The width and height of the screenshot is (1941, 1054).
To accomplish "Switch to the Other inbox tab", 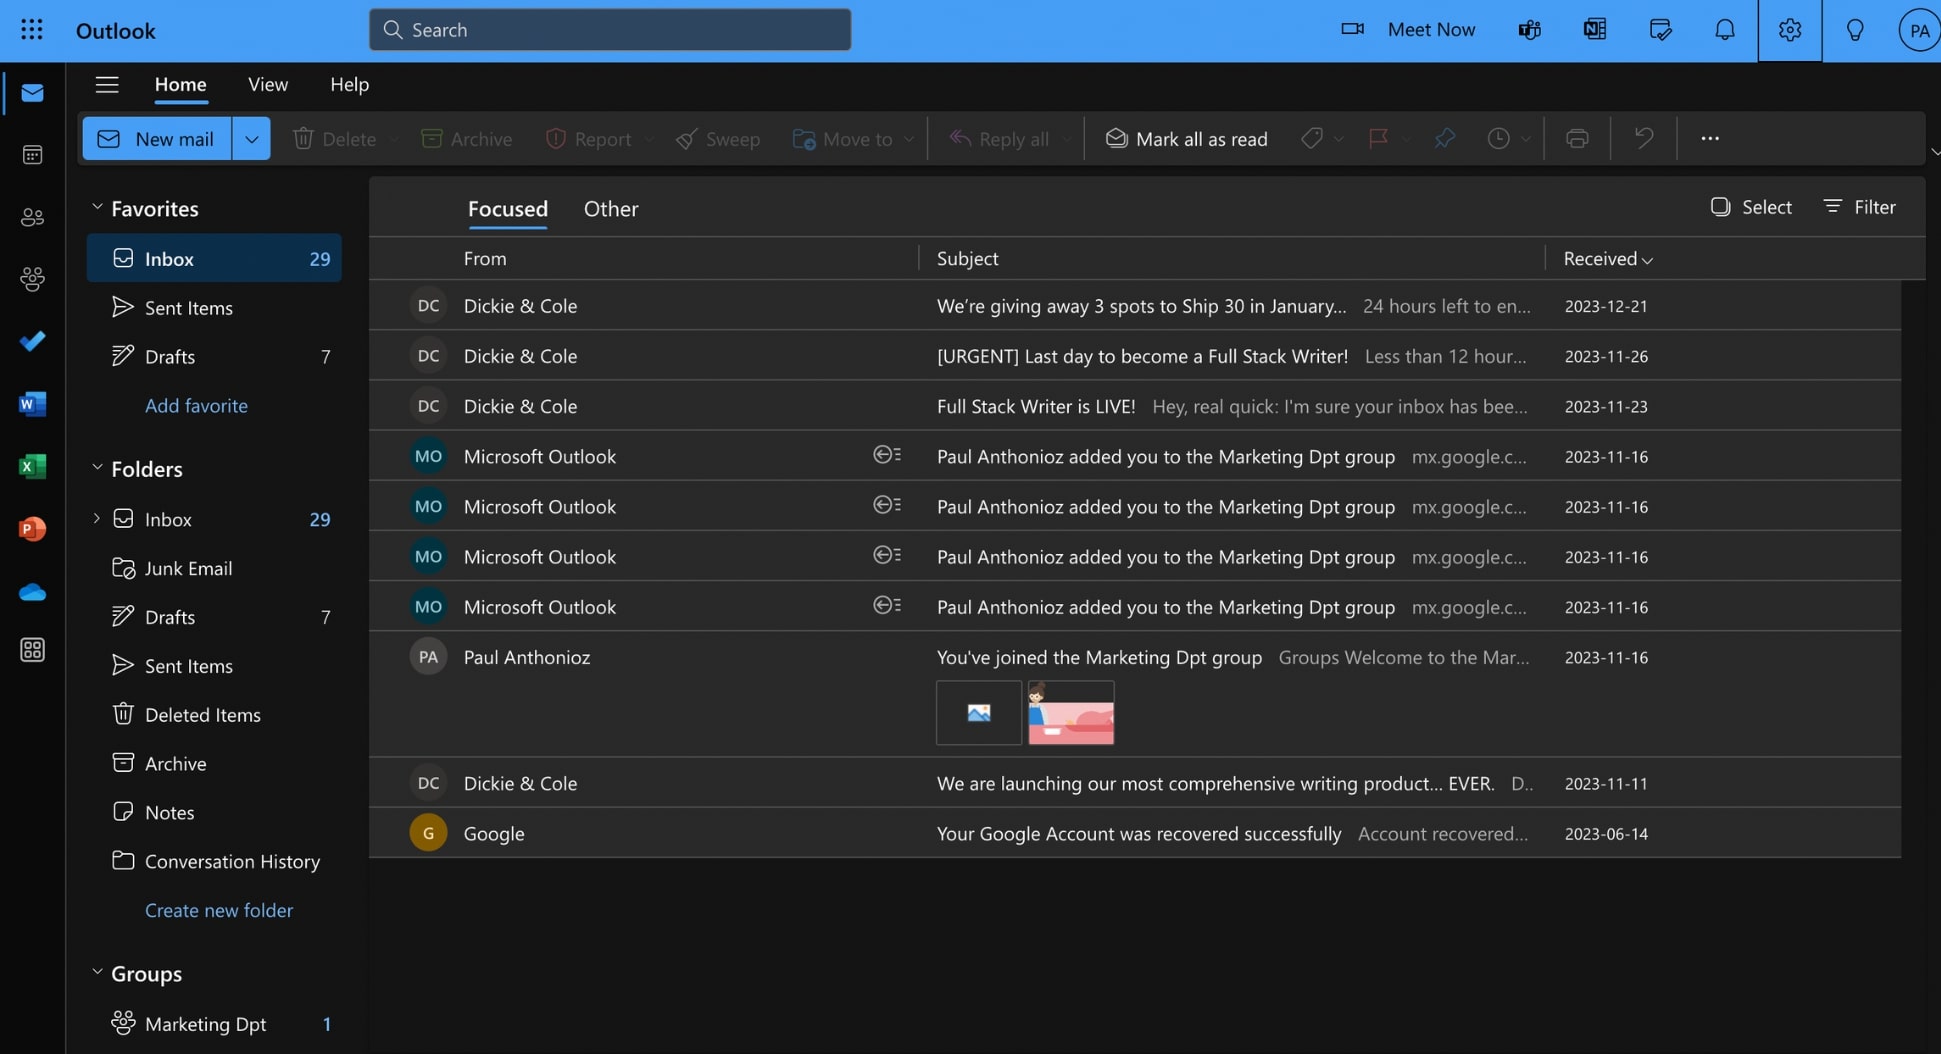I will coord(611,208).
